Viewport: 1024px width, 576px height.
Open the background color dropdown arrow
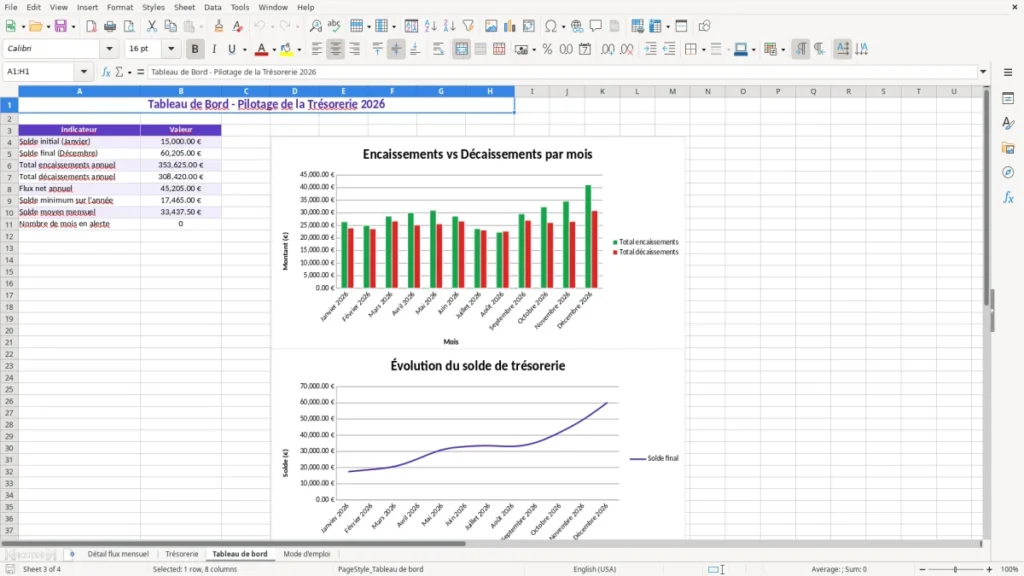[x=299, y=50]
